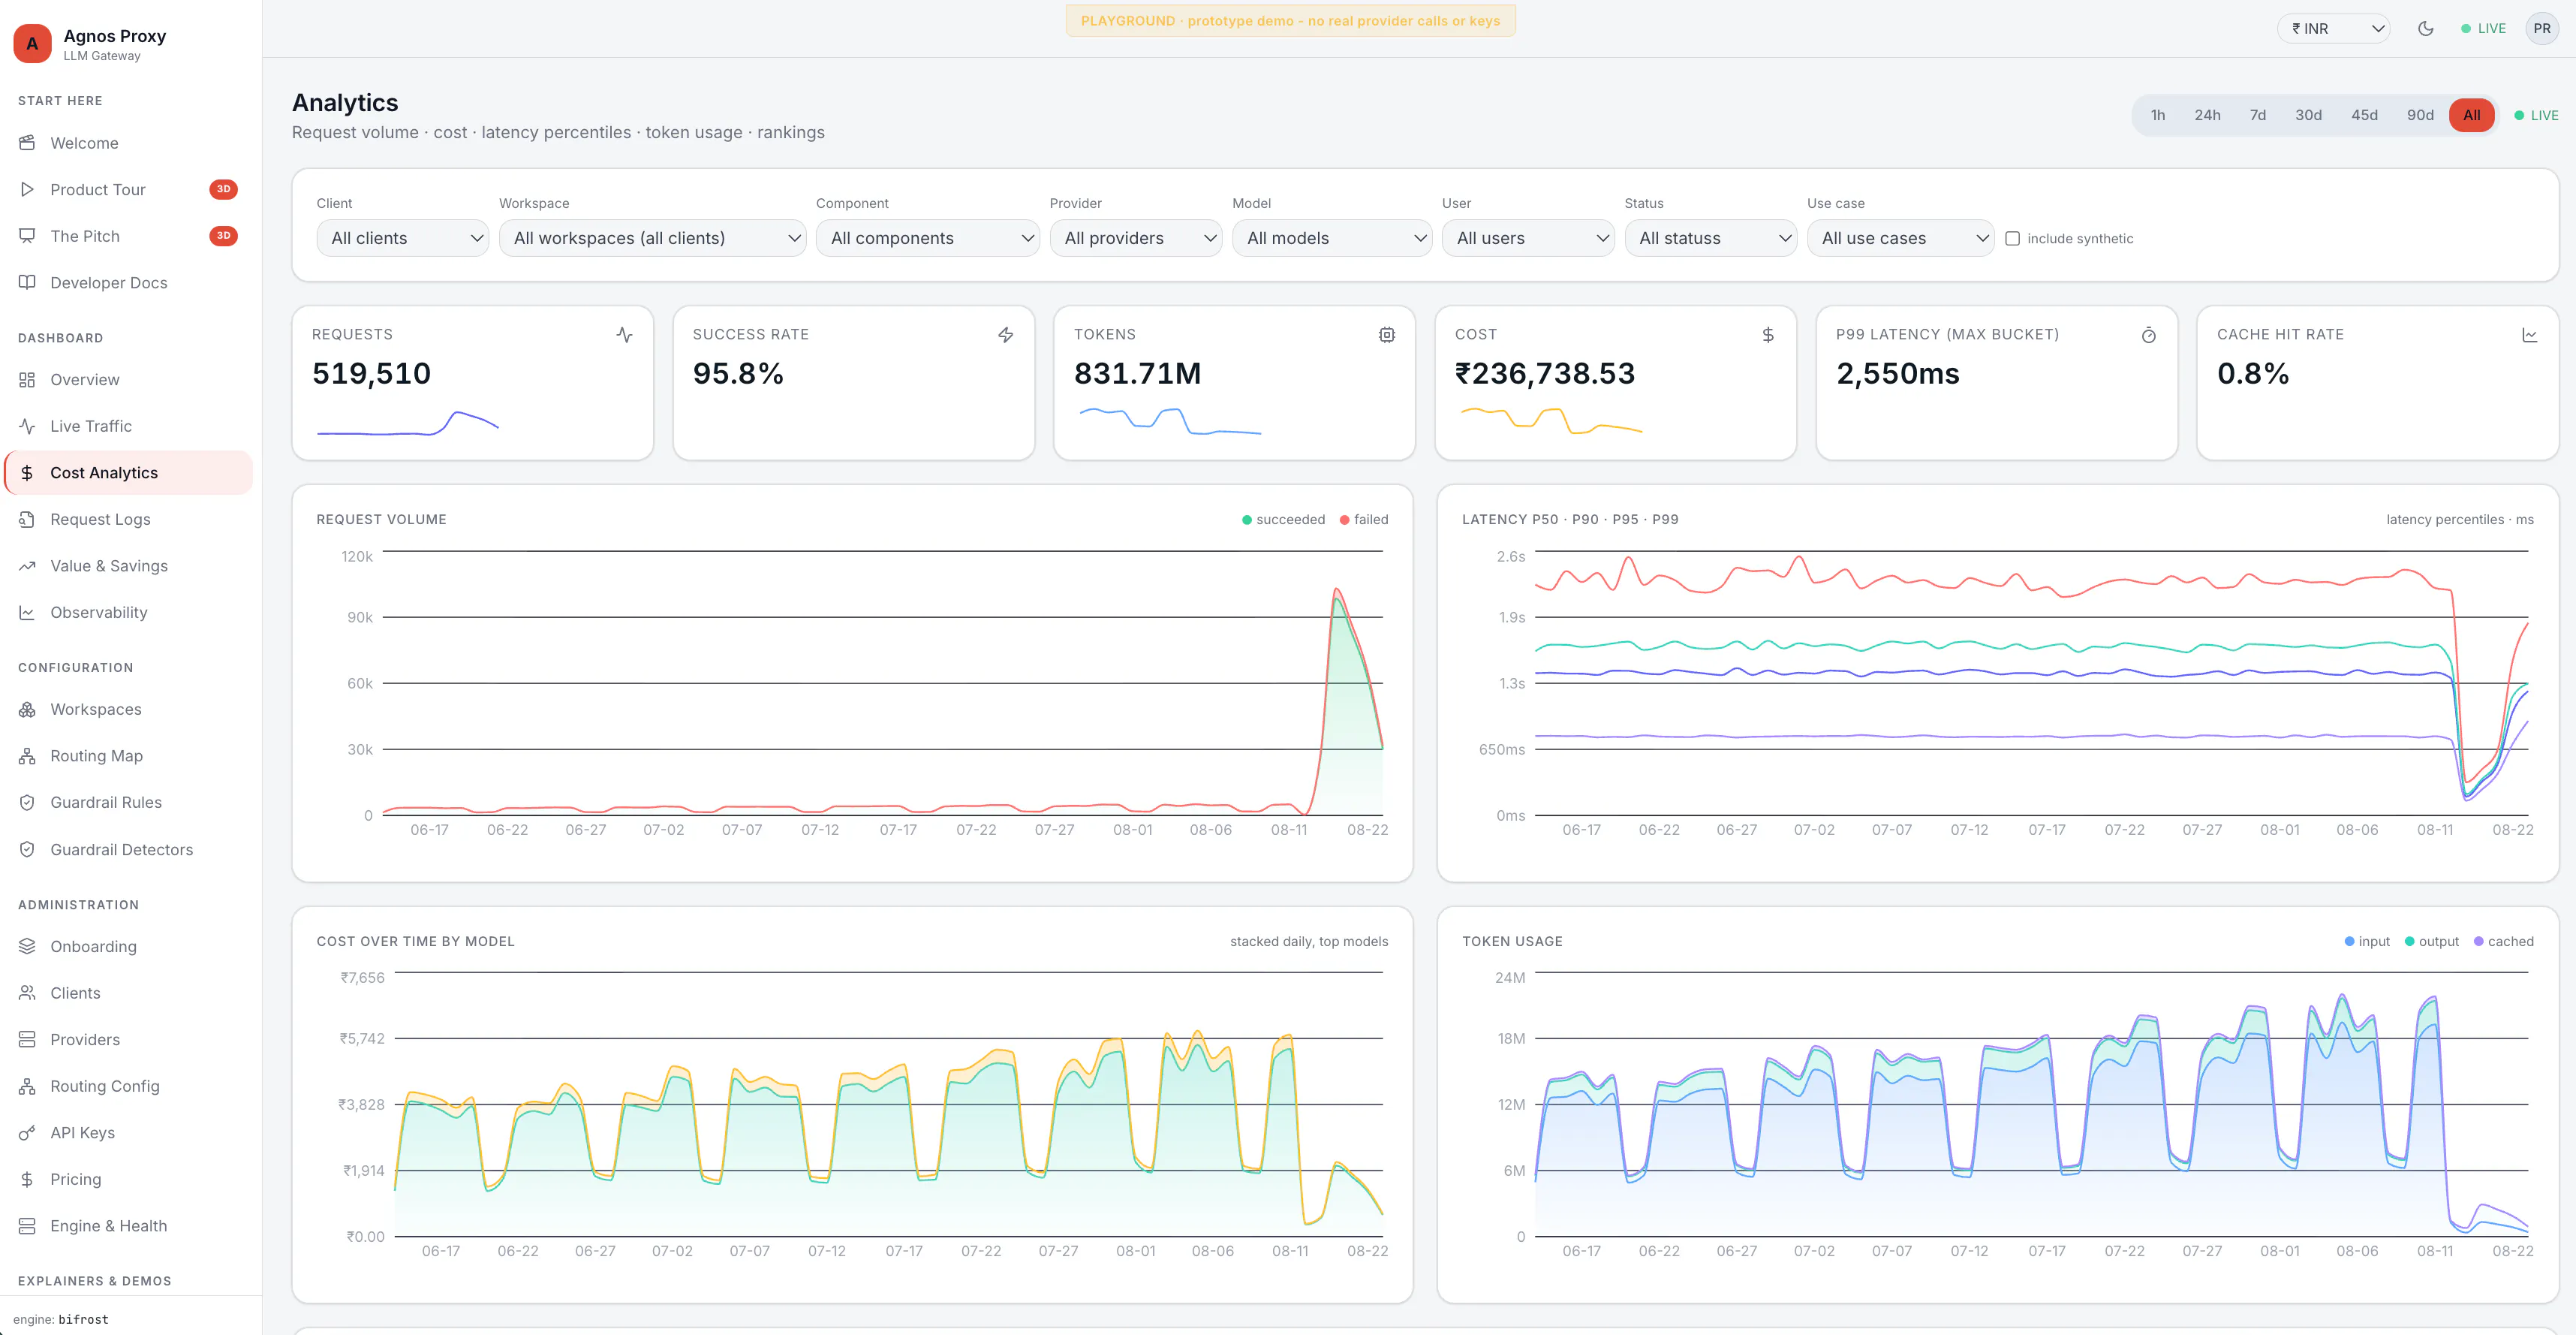Click the 3D badge next to The Pitch
The width and height of the screenshot is (2576, 1335).
coord(223,236)
